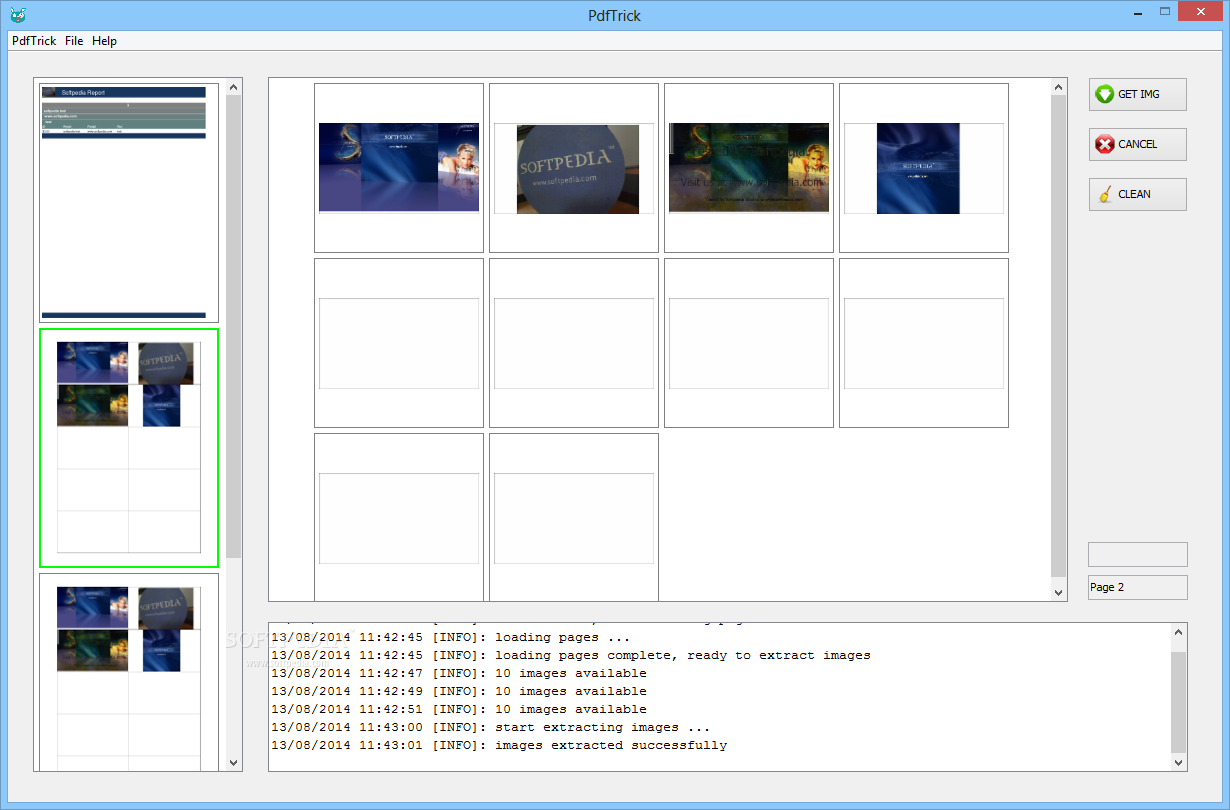The height and width of the screenshot is (810, 1230).
Task: Click page list scrollbar up arrow
Action: [x=234, y=87]
